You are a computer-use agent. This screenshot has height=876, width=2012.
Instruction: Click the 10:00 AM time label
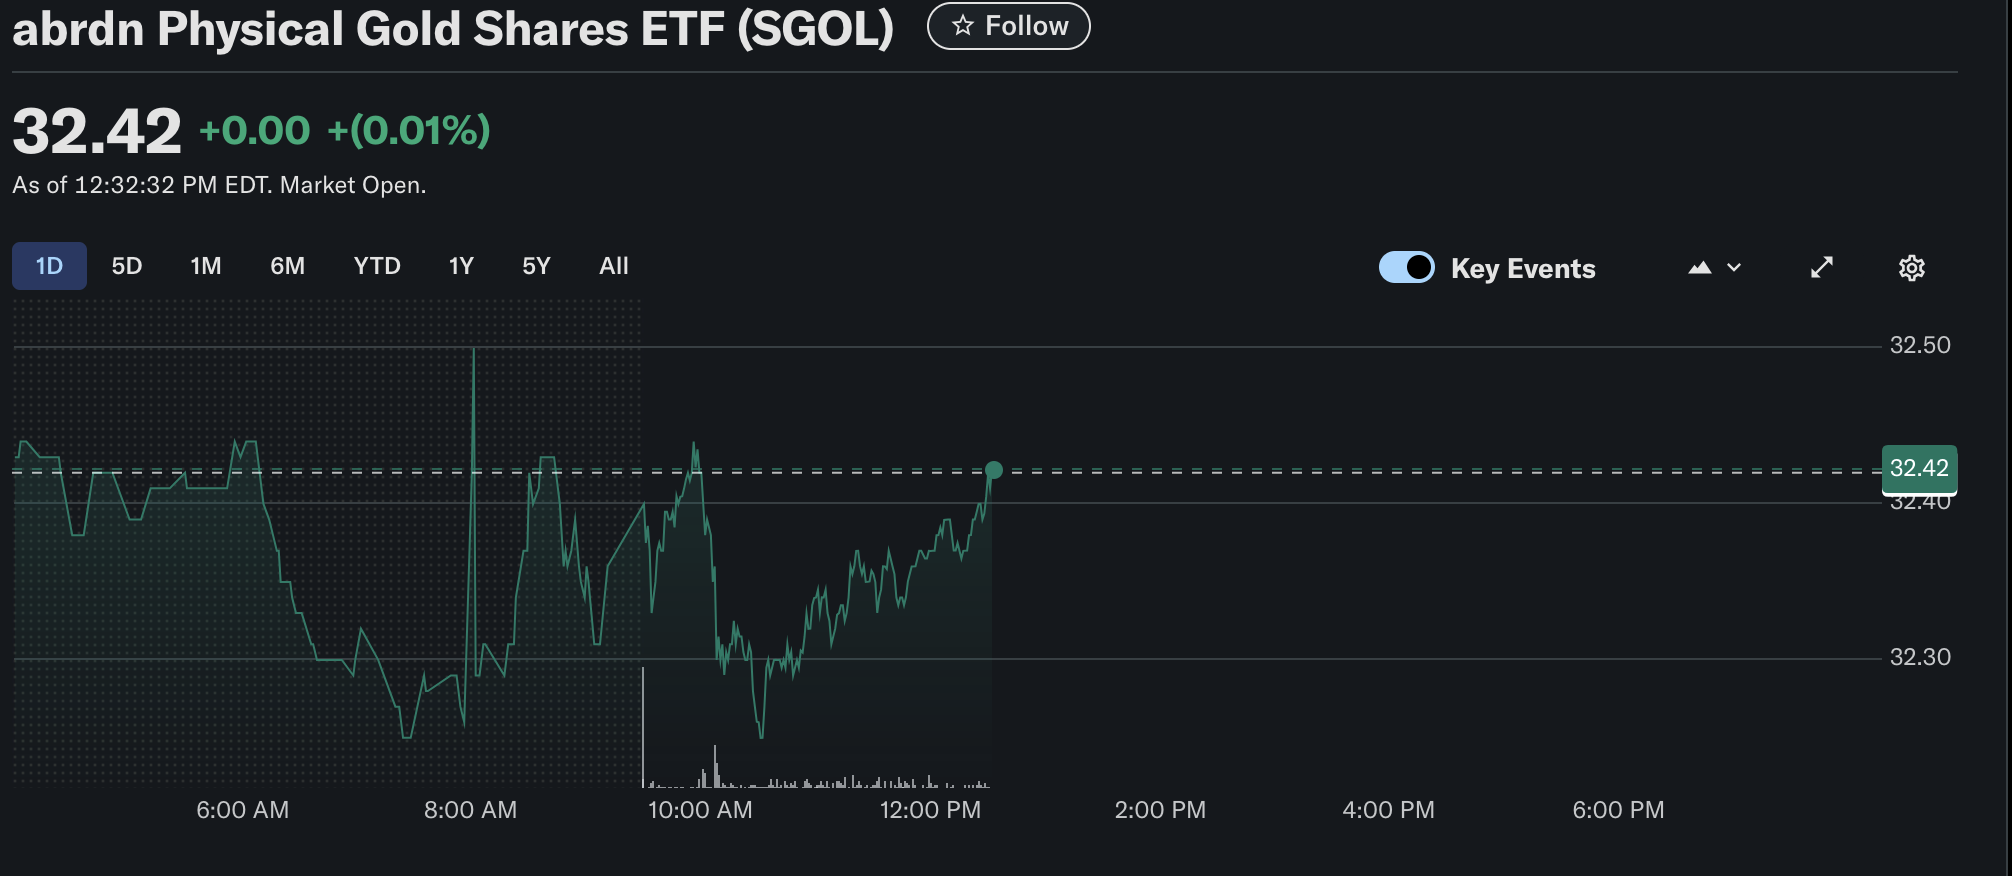click(x=700, y=810)
